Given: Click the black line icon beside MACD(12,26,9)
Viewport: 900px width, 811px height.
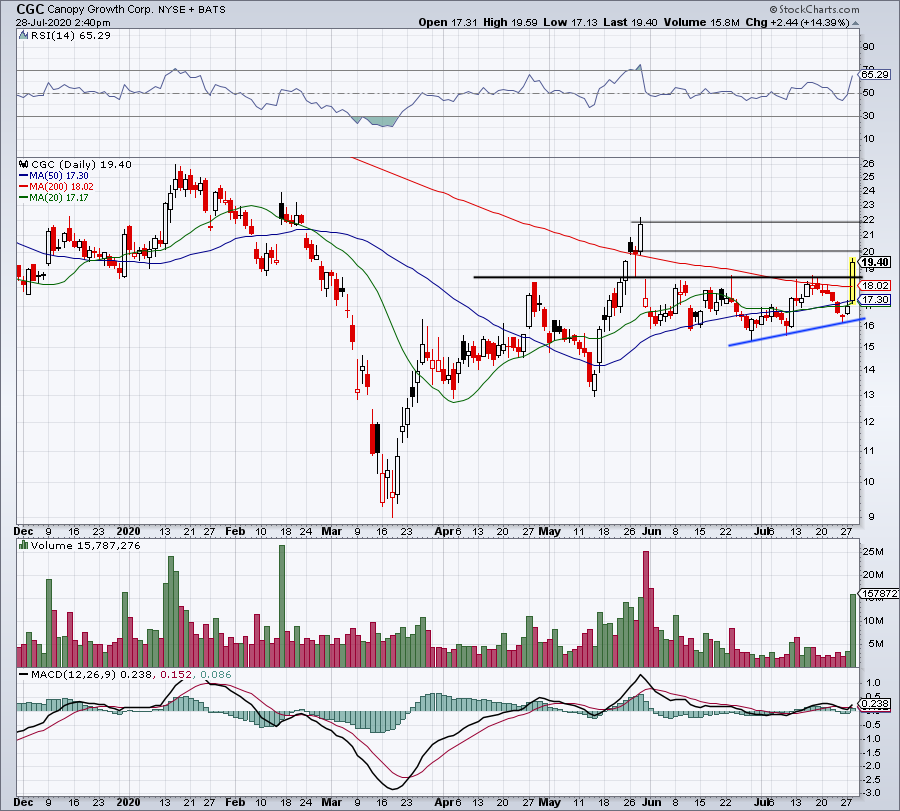Looking at the screenshot, I should point(24,675).
